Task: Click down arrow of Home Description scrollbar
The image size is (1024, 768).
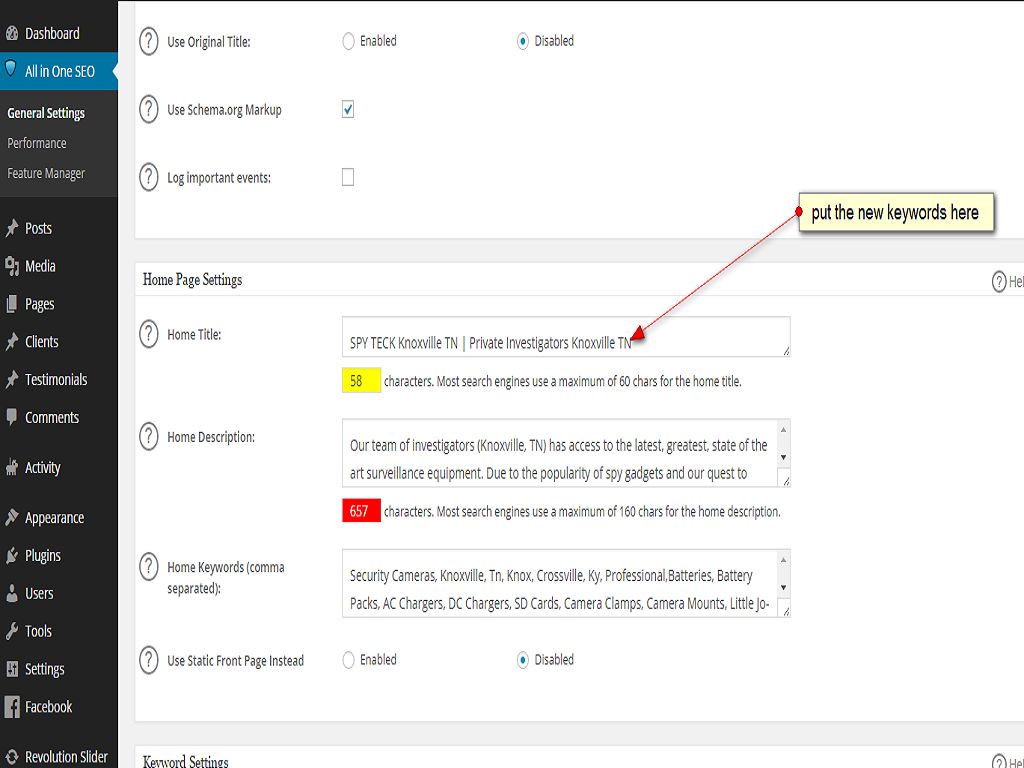Action: coord(784,457)
